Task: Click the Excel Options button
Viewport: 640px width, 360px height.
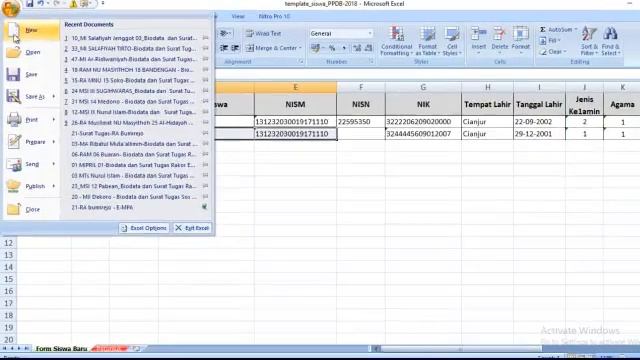Action: [x=144, y=228]
